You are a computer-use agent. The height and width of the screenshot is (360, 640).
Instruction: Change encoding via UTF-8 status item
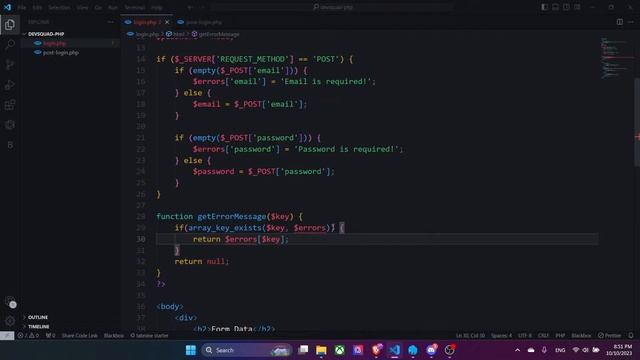[524, 336]
